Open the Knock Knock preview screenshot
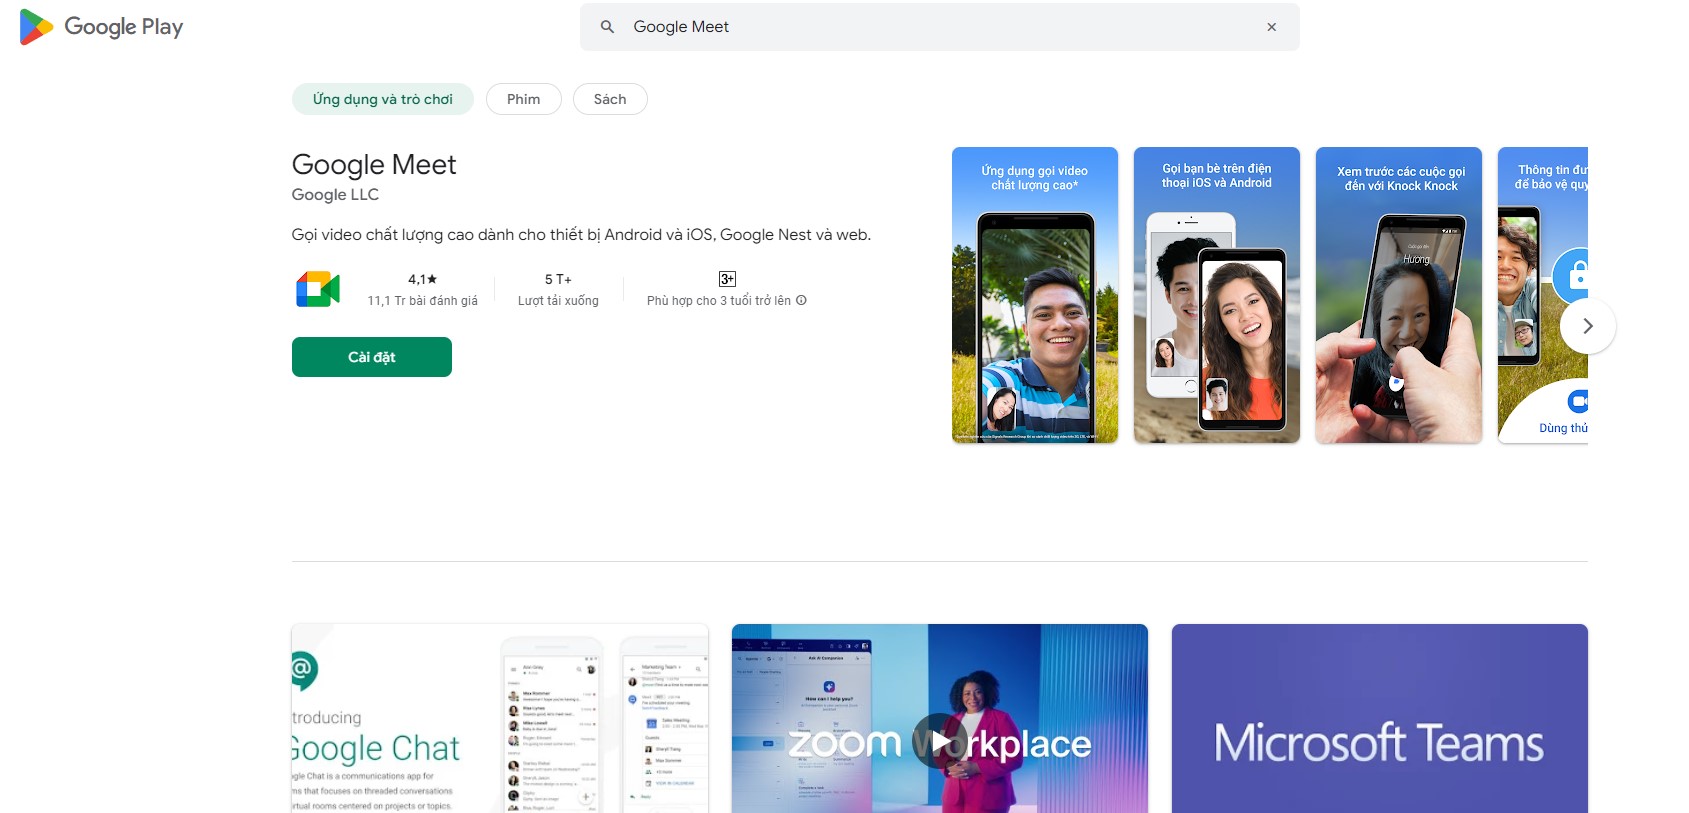Image resolution: width=1689 pixels, height=813 pixels. click(1399, 295)
